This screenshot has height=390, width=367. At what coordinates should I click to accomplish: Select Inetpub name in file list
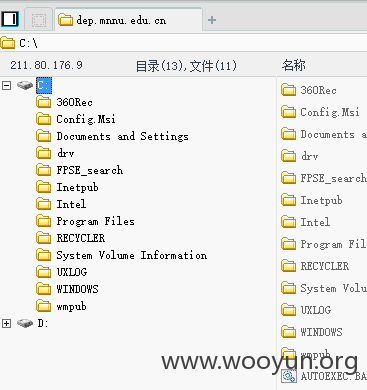[x=321, y=200]
